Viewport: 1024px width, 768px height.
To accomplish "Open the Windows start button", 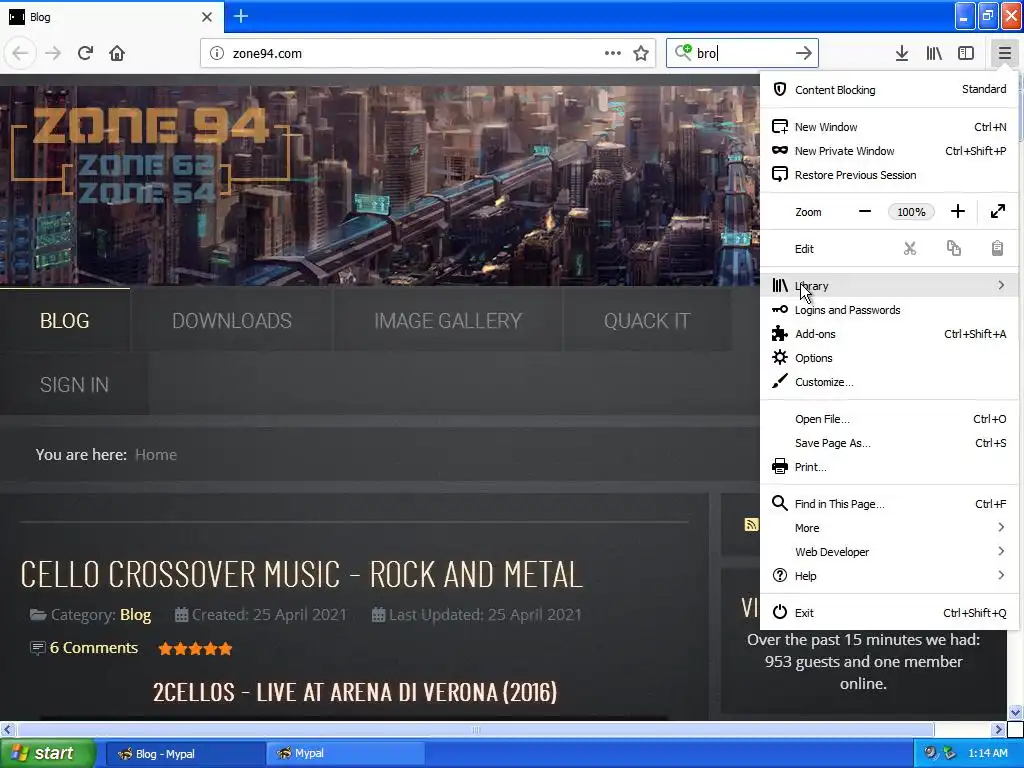I will pos(48,753).
